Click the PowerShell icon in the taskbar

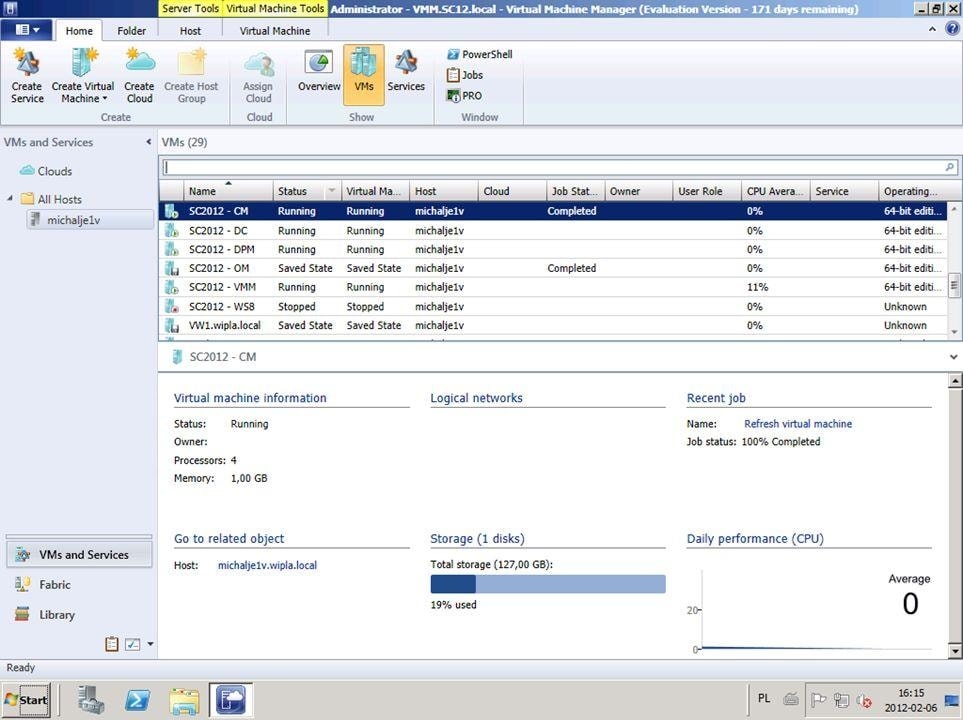click(138, 700)
